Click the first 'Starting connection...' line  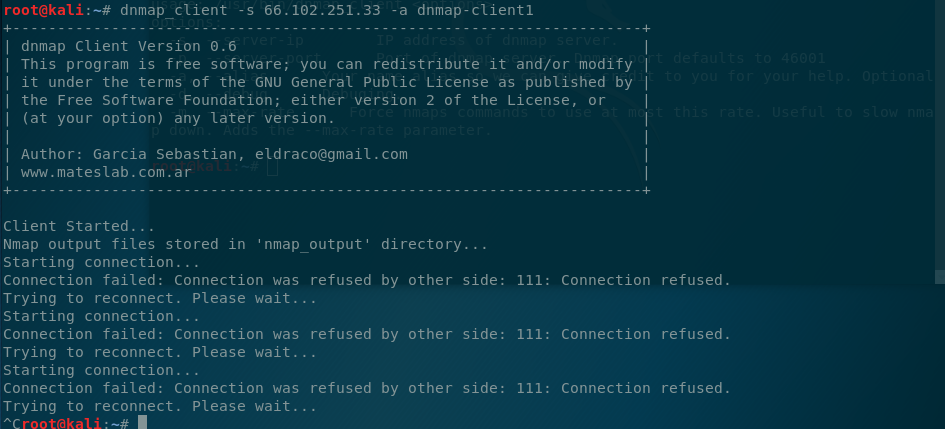[101, 263]
